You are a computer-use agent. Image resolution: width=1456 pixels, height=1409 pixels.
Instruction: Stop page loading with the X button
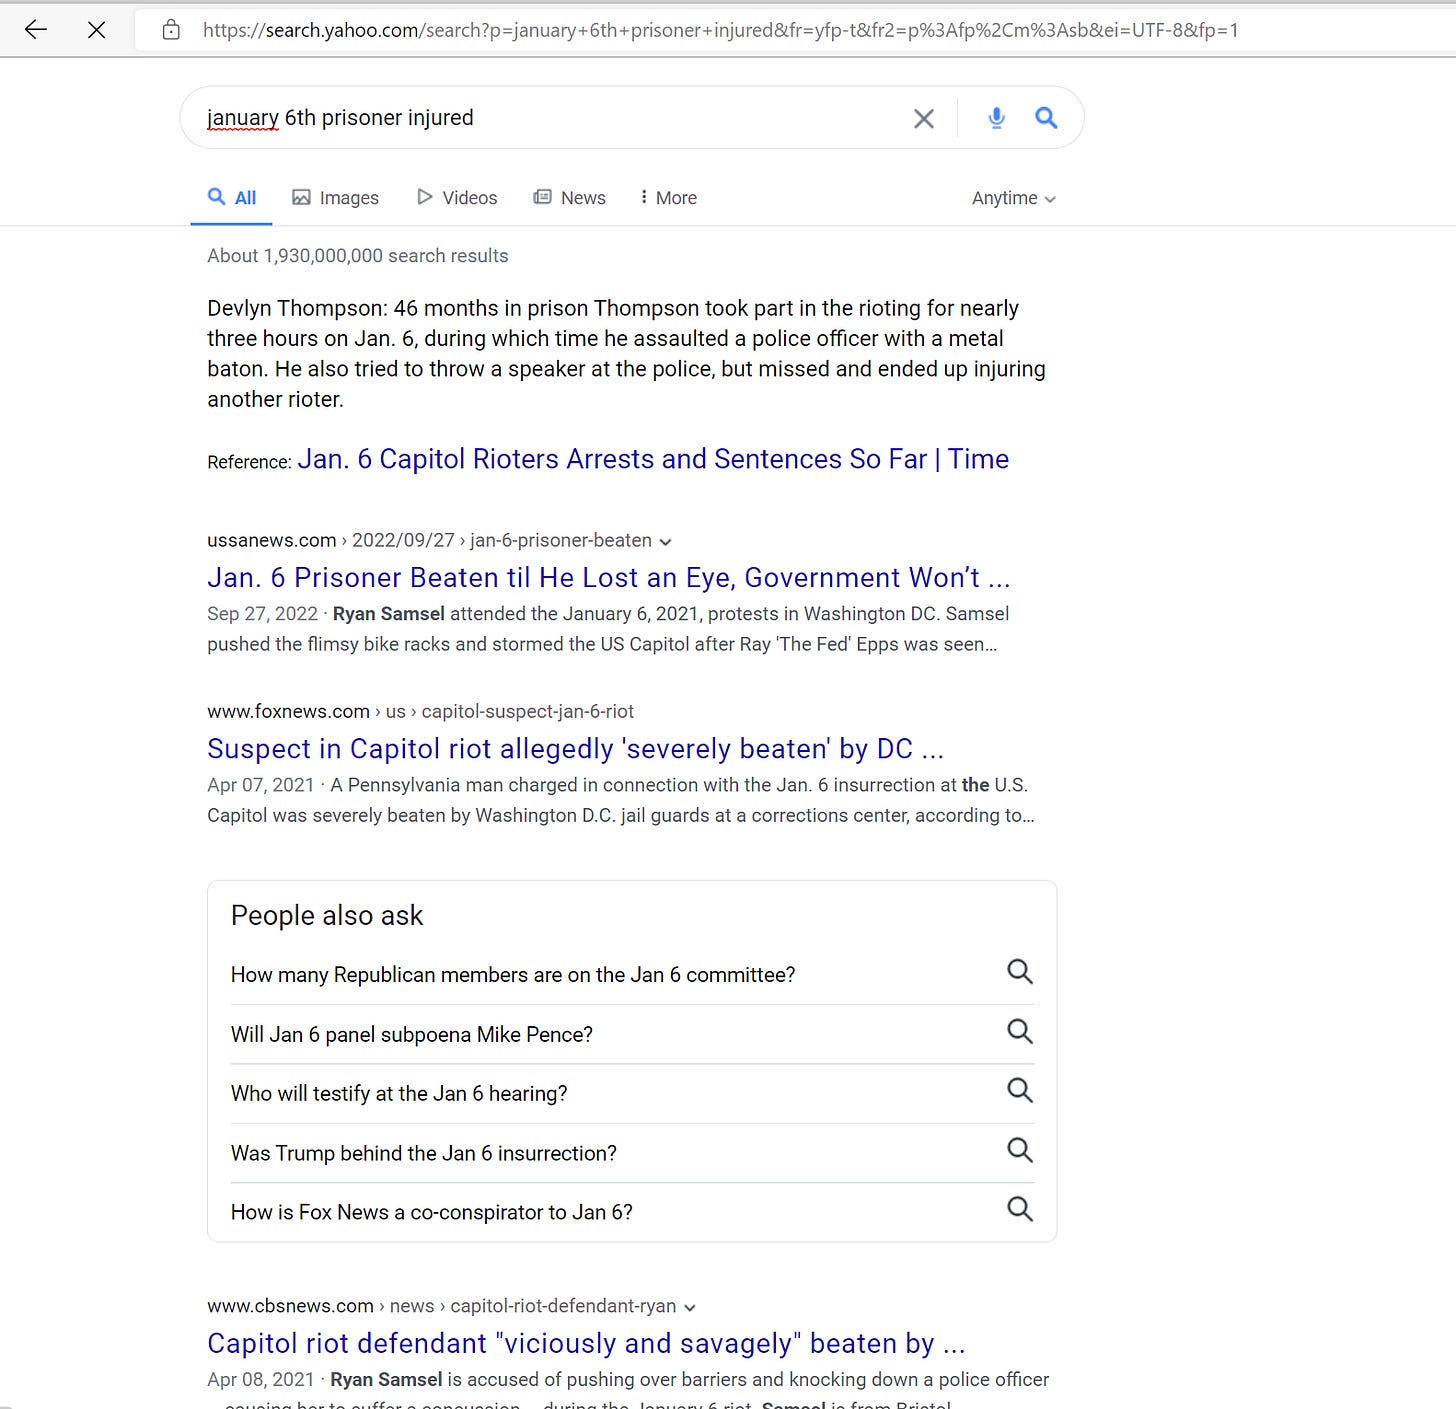97,30
